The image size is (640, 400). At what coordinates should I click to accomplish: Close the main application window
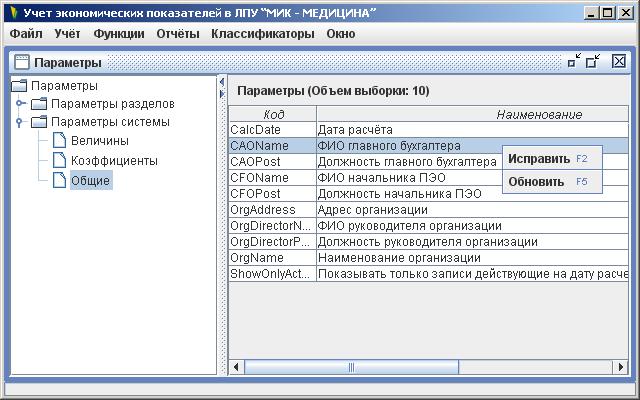626,13
